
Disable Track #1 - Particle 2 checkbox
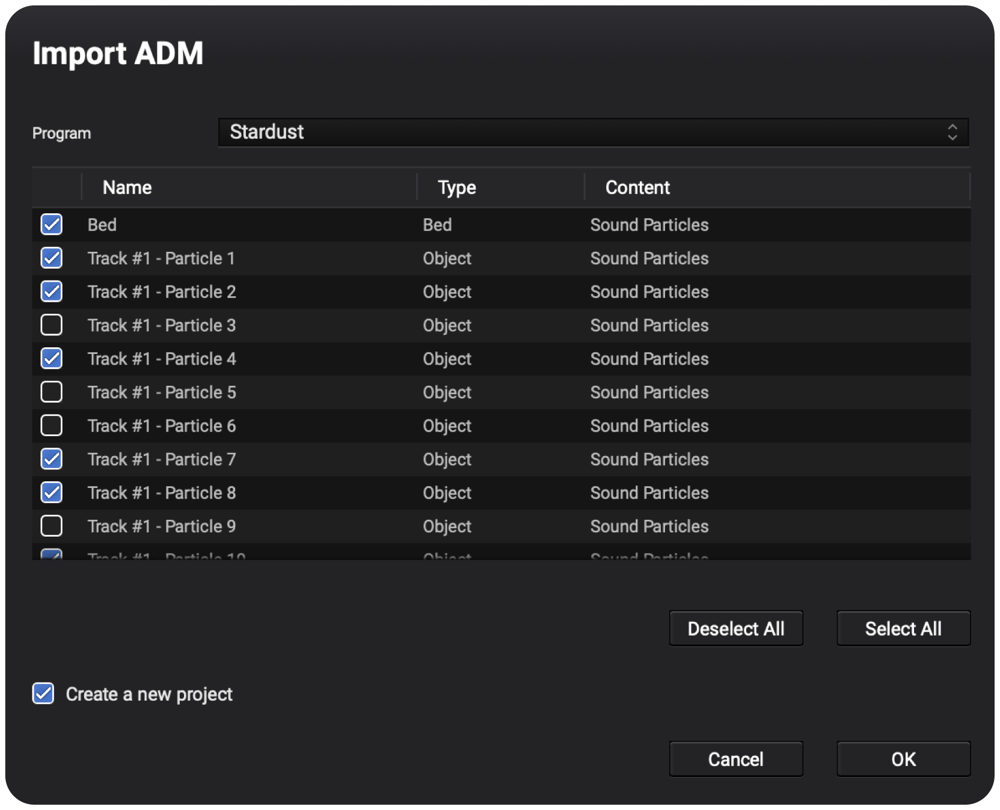51,292
